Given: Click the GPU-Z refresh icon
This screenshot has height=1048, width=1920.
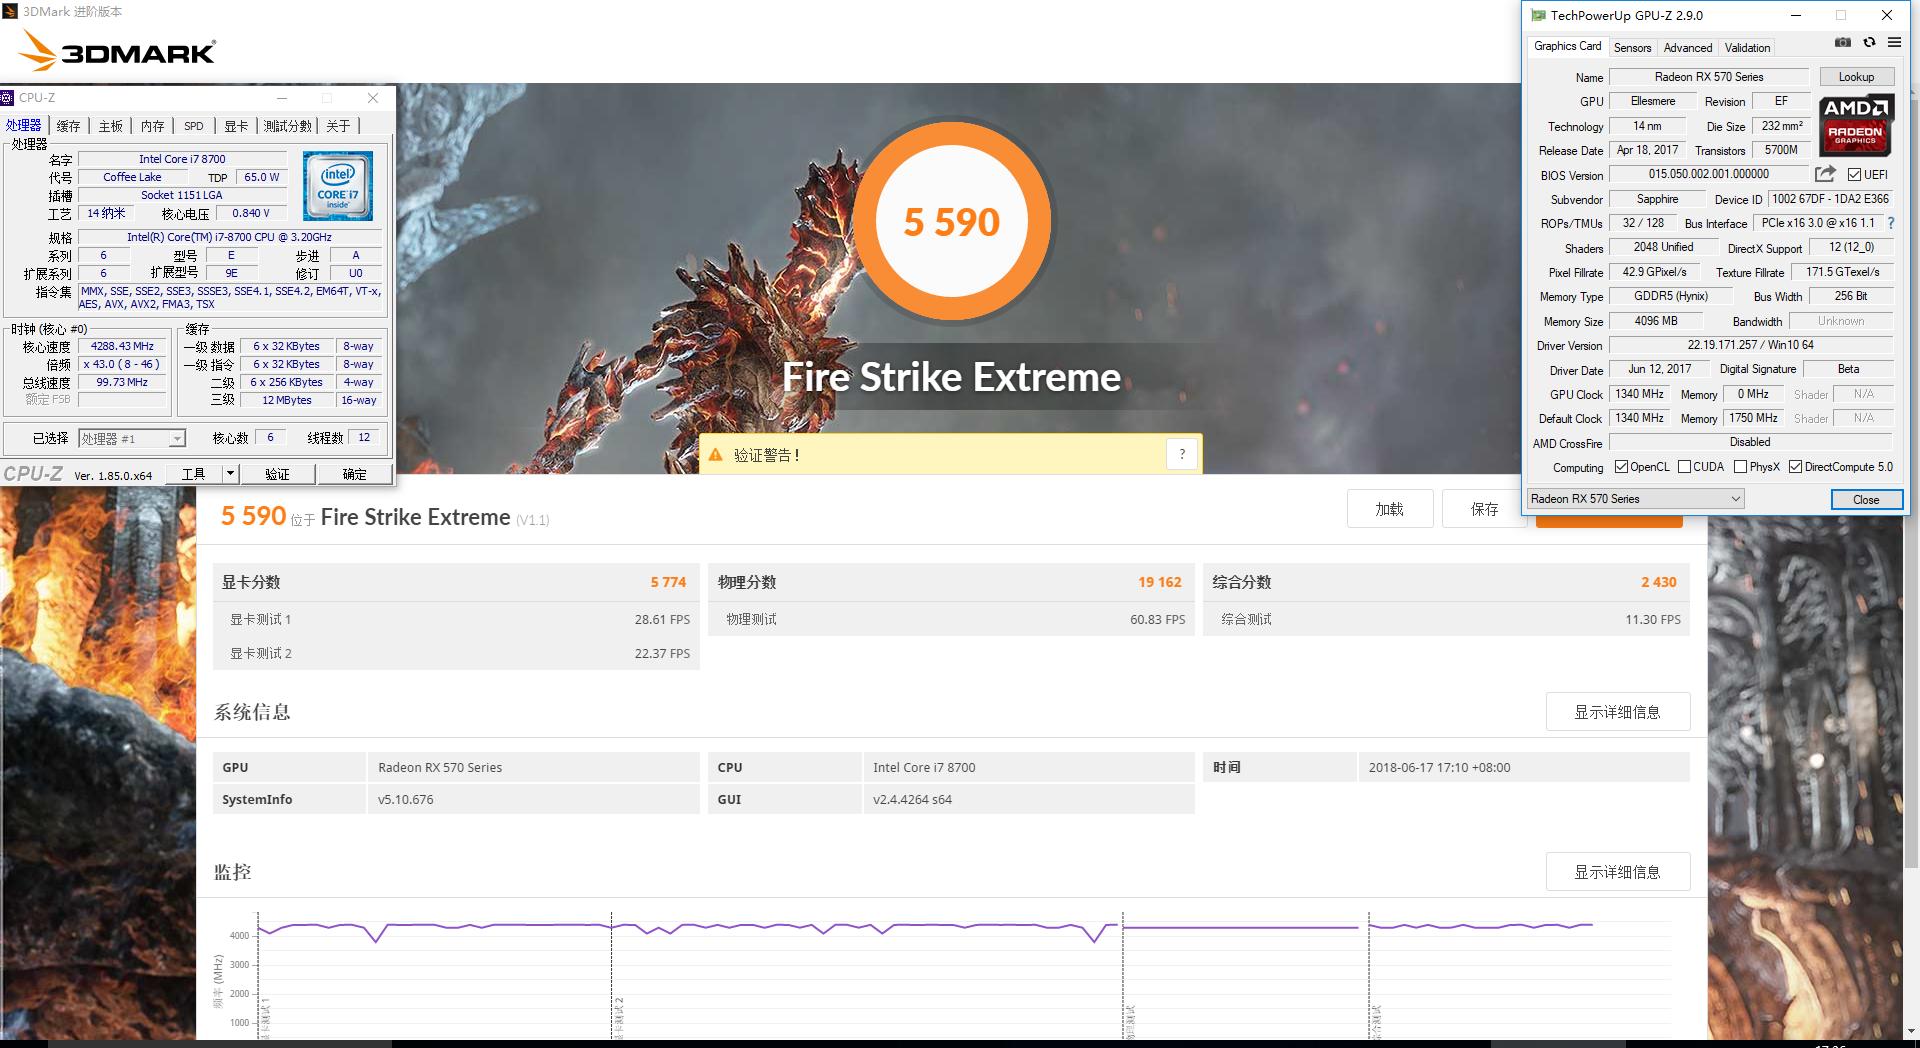Looking at the screenshot, I should pyautogui.click(x=1868, y=42).
